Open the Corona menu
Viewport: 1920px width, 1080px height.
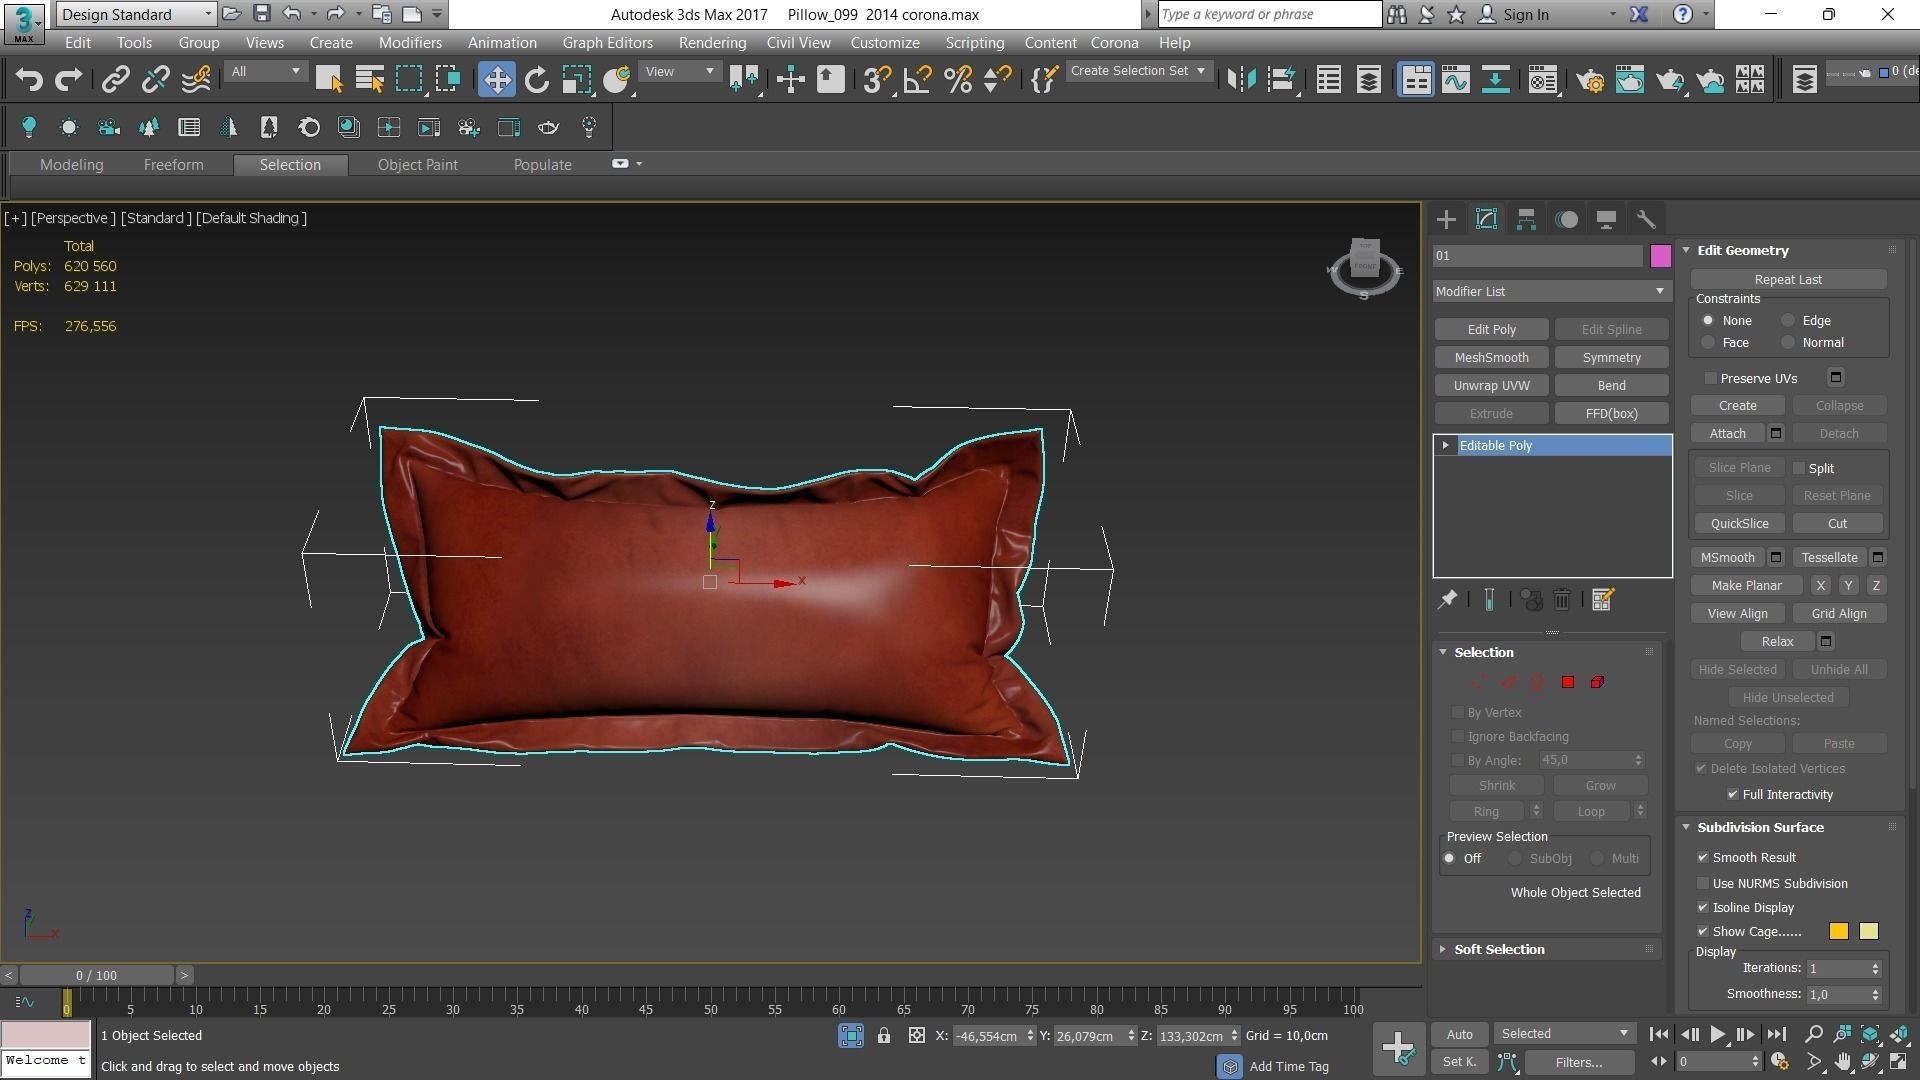pyautogui.click(x=1114, y=43)
